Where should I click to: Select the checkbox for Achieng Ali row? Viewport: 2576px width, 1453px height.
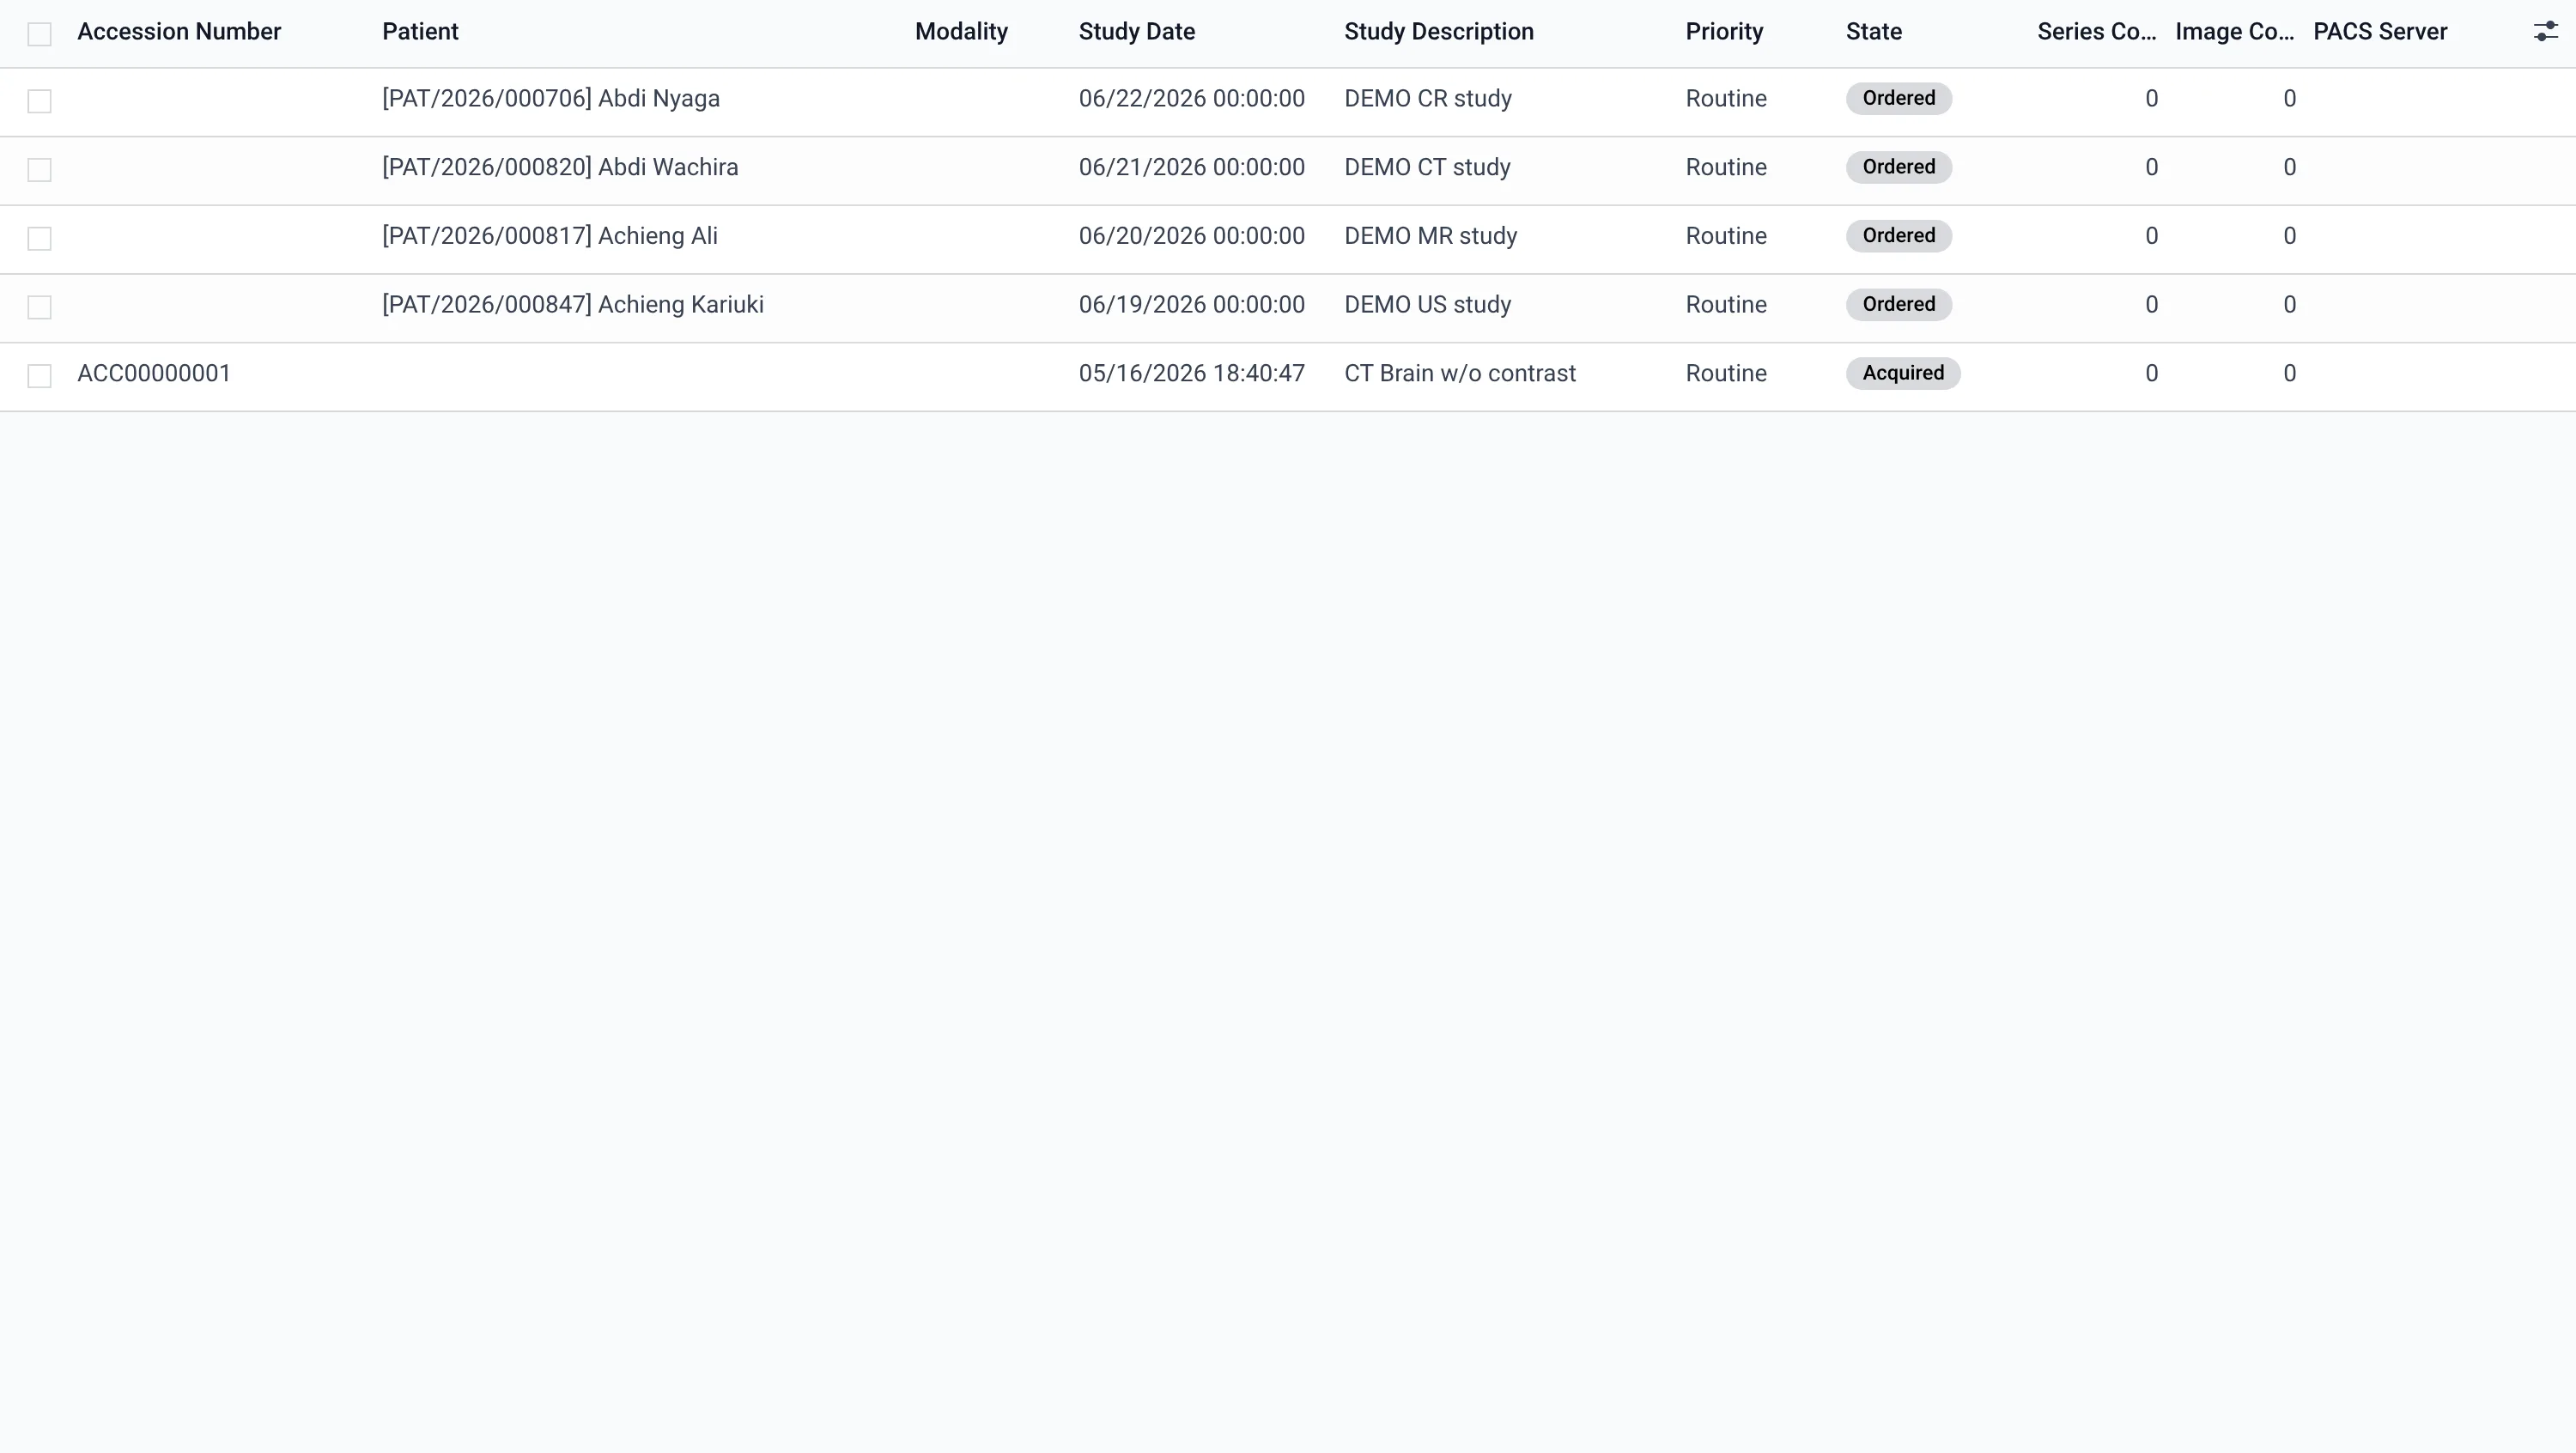pyautogui.click(x=39, y=238)
